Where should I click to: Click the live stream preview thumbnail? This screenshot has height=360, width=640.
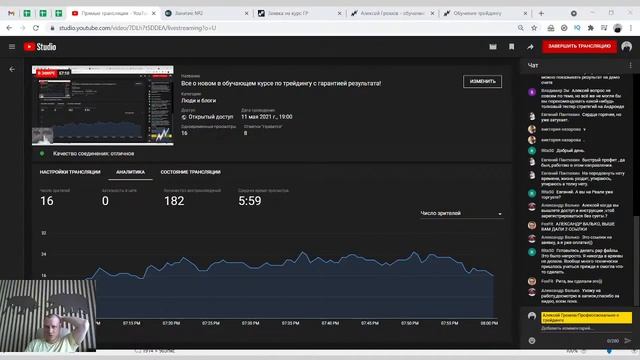103,105
